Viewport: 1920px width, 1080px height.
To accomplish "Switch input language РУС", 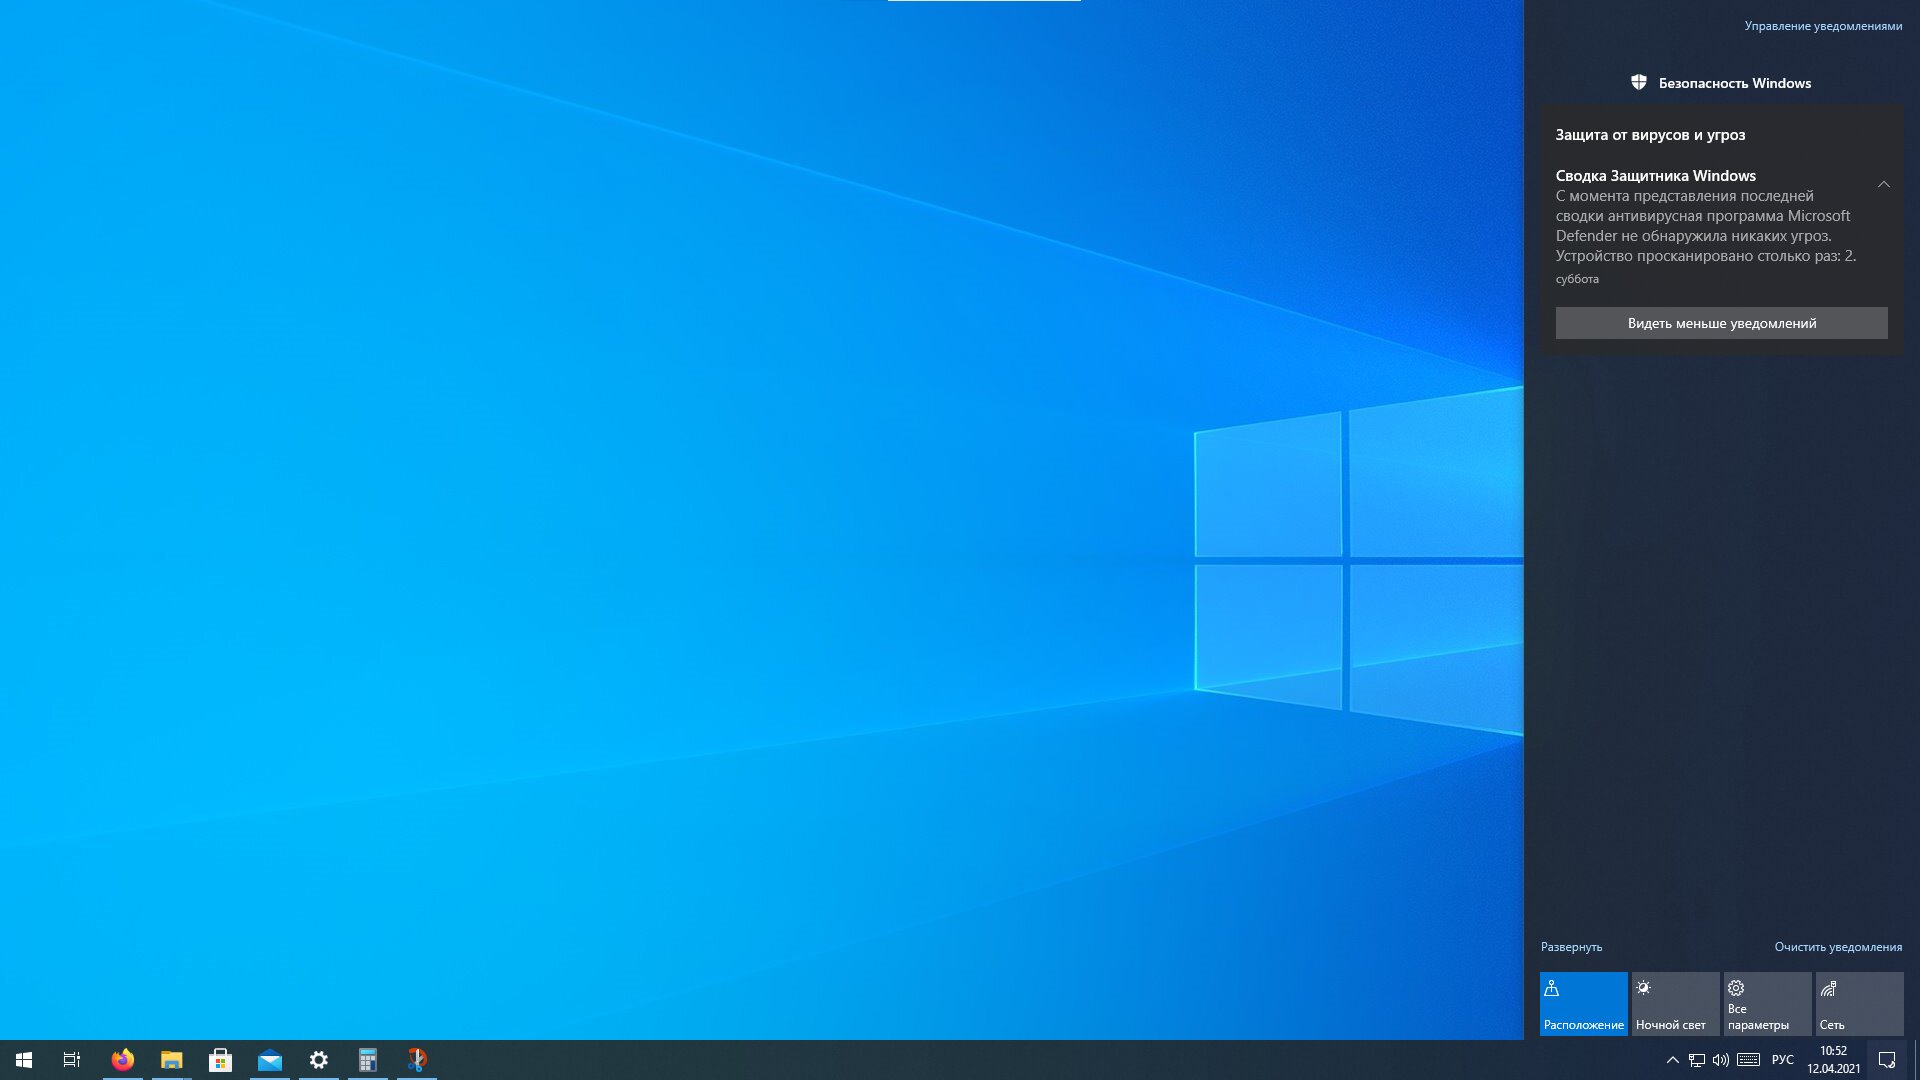I will point(1783,1060).
